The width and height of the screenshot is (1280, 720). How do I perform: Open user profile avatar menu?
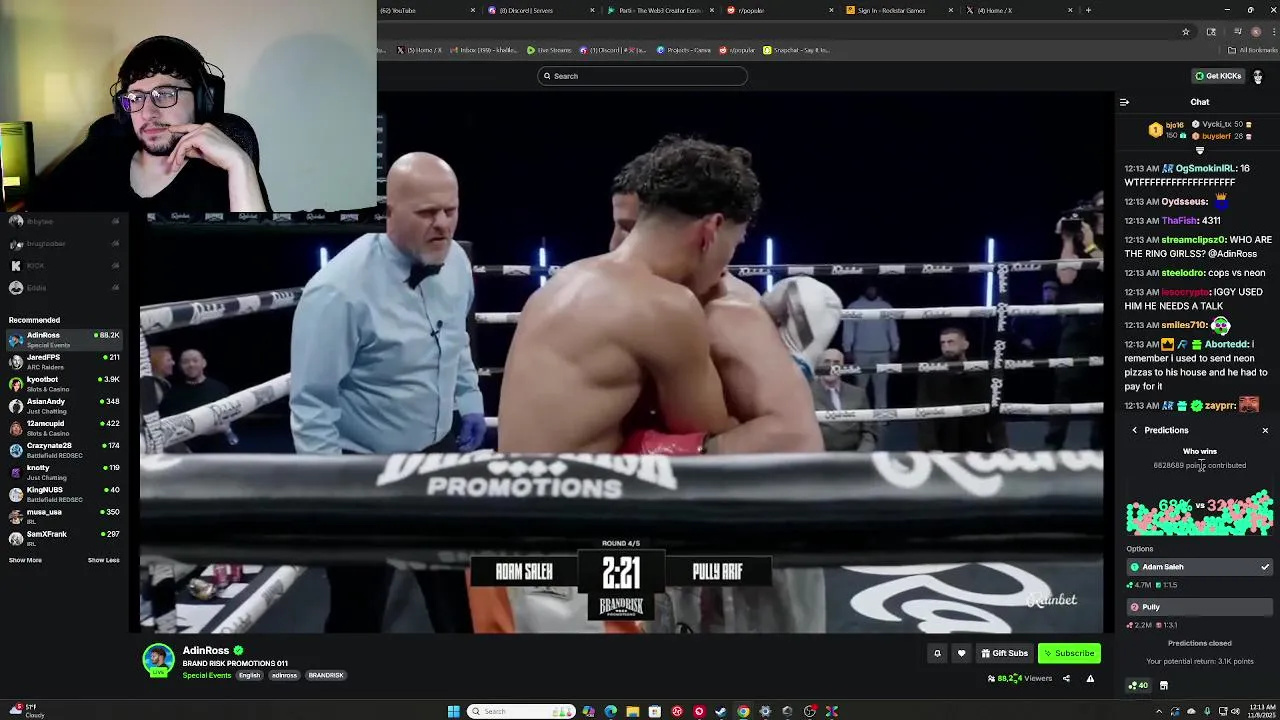[1258, 76]
